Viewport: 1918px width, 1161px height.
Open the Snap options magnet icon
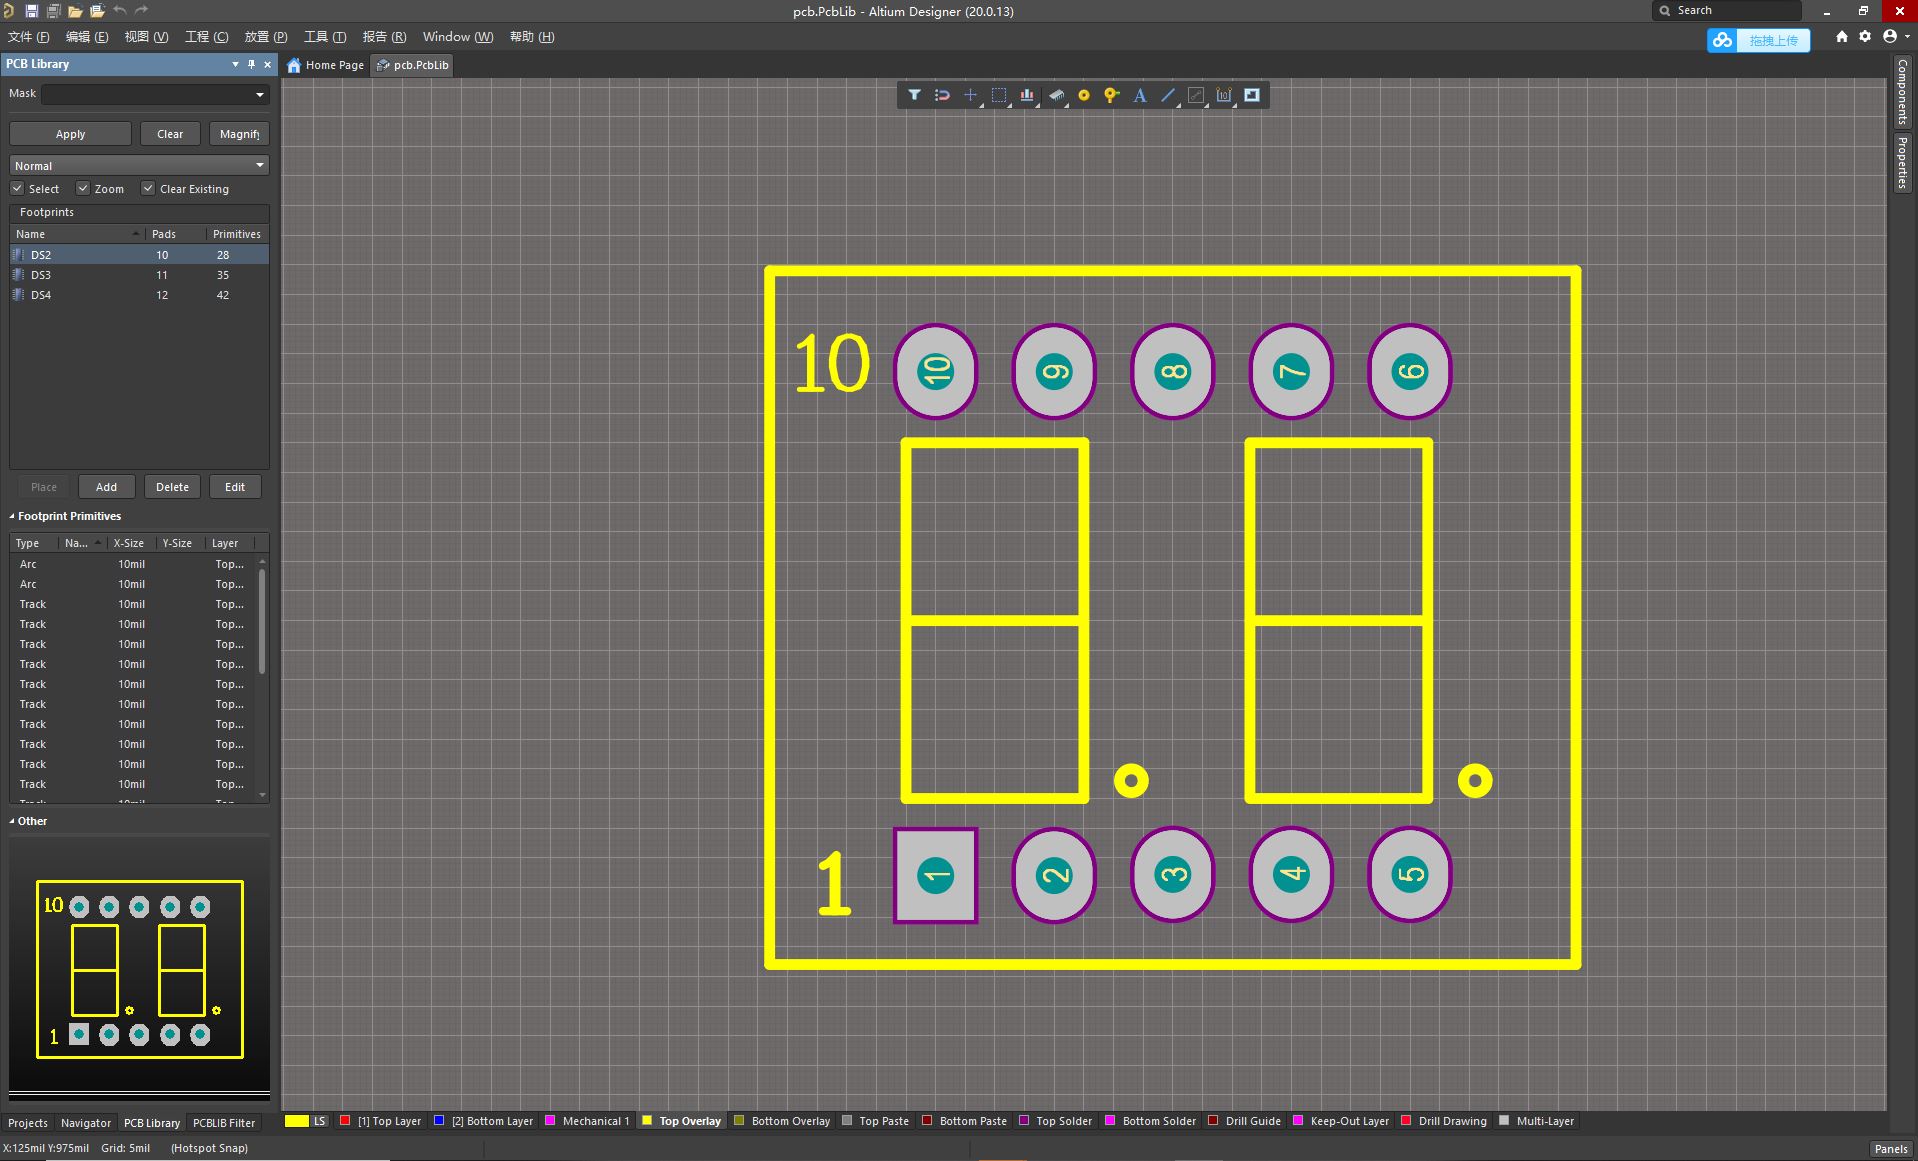click(942, 95)
